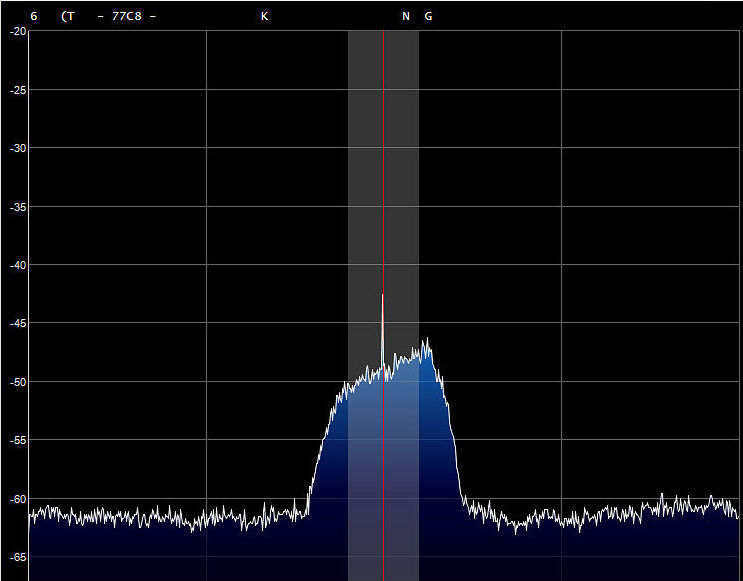Click the -50 label on the dB axis
743x581 pixels.
point(18,382)
